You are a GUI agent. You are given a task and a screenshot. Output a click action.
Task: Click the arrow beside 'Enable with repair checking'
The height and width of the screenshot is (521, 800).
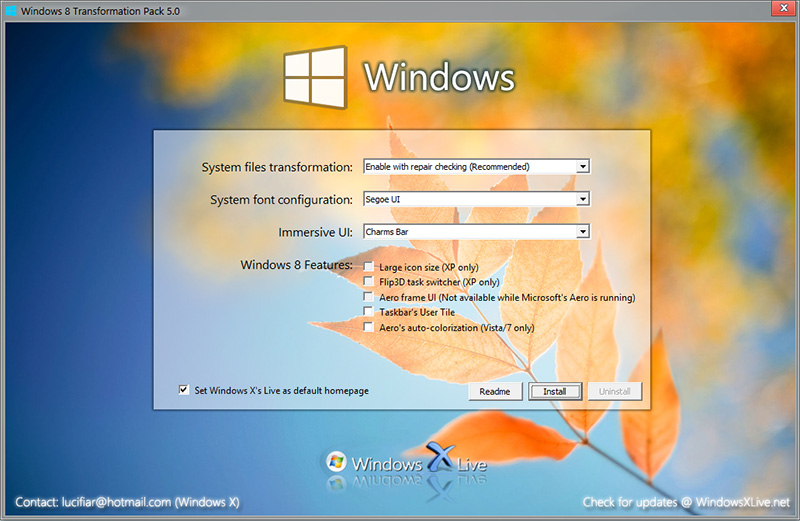coord(583,166)
